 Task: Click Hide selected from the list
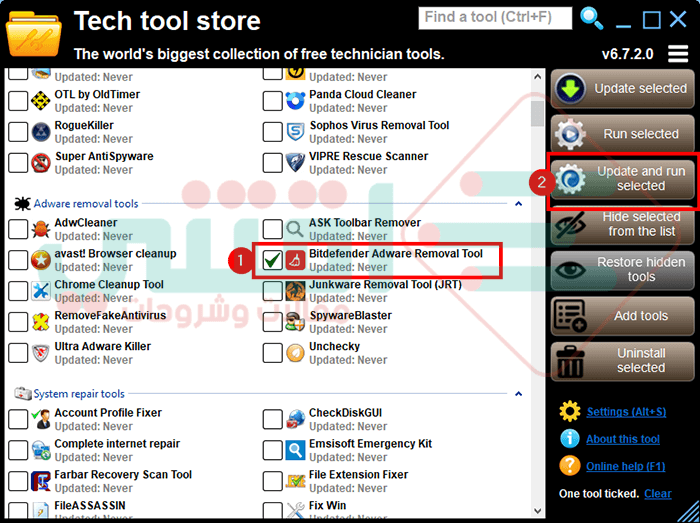point(622,224)
